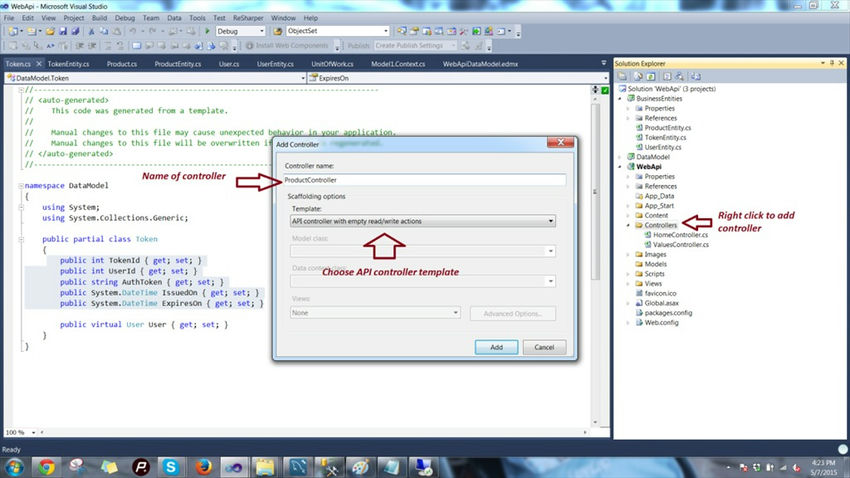850x478 pixels.
Task: Open the Tools menu
Action: (x=197, y=18)
